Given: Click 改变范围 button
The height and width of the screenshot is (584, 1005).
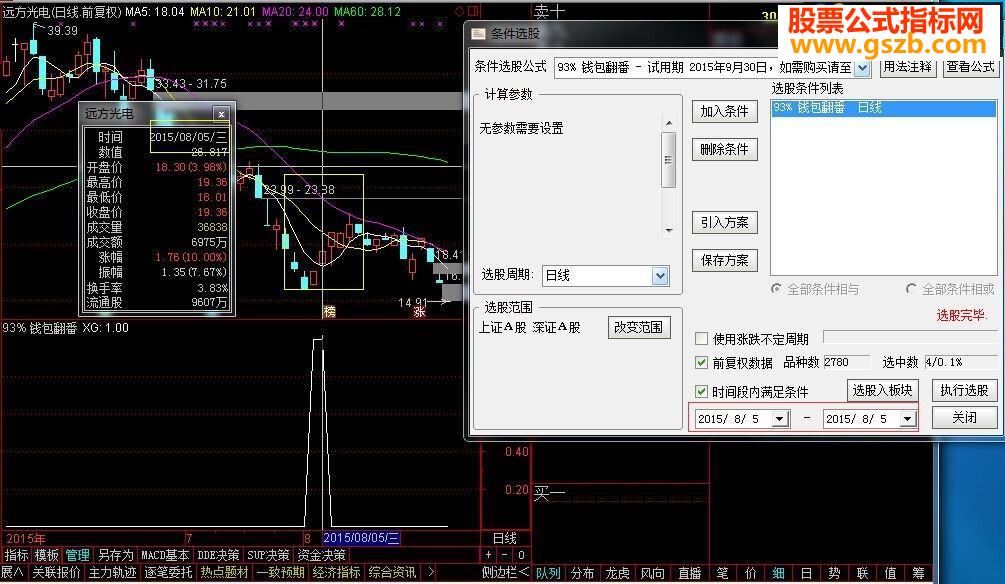Looking at the screenshot, I should (x=638, y=327).
